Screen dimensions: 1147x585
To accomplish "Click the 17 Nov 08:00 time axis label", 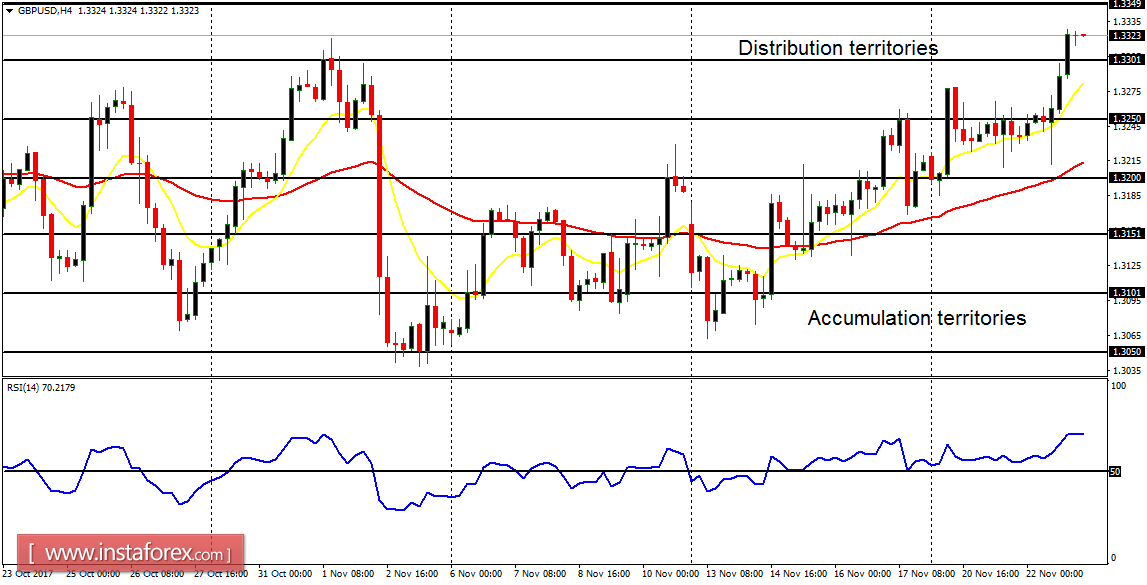I will coord(926,575).
